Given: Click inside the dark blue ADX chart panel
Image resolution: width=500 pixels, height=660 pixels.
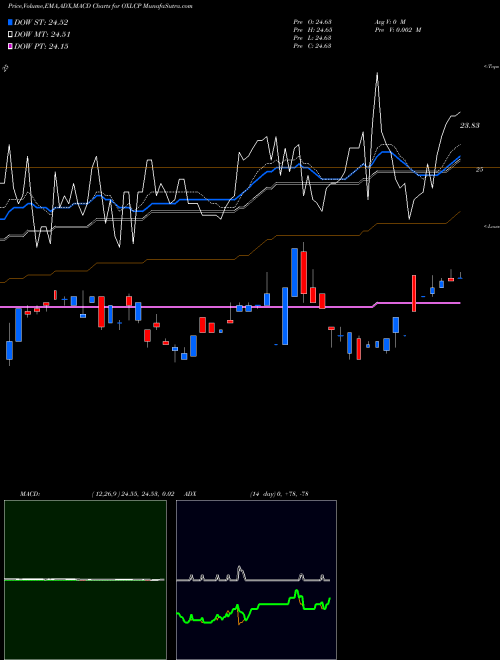Looking at the screenshot, I should (x=256, y=580).
